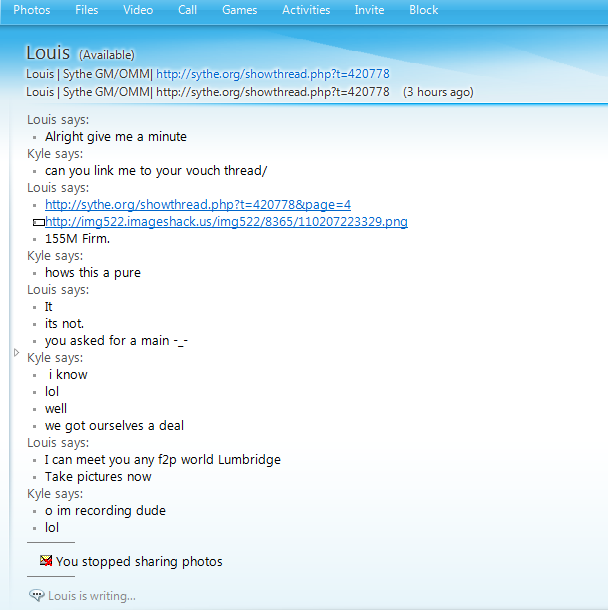
Task: Select the message "i know"
Action: point(68,375)
